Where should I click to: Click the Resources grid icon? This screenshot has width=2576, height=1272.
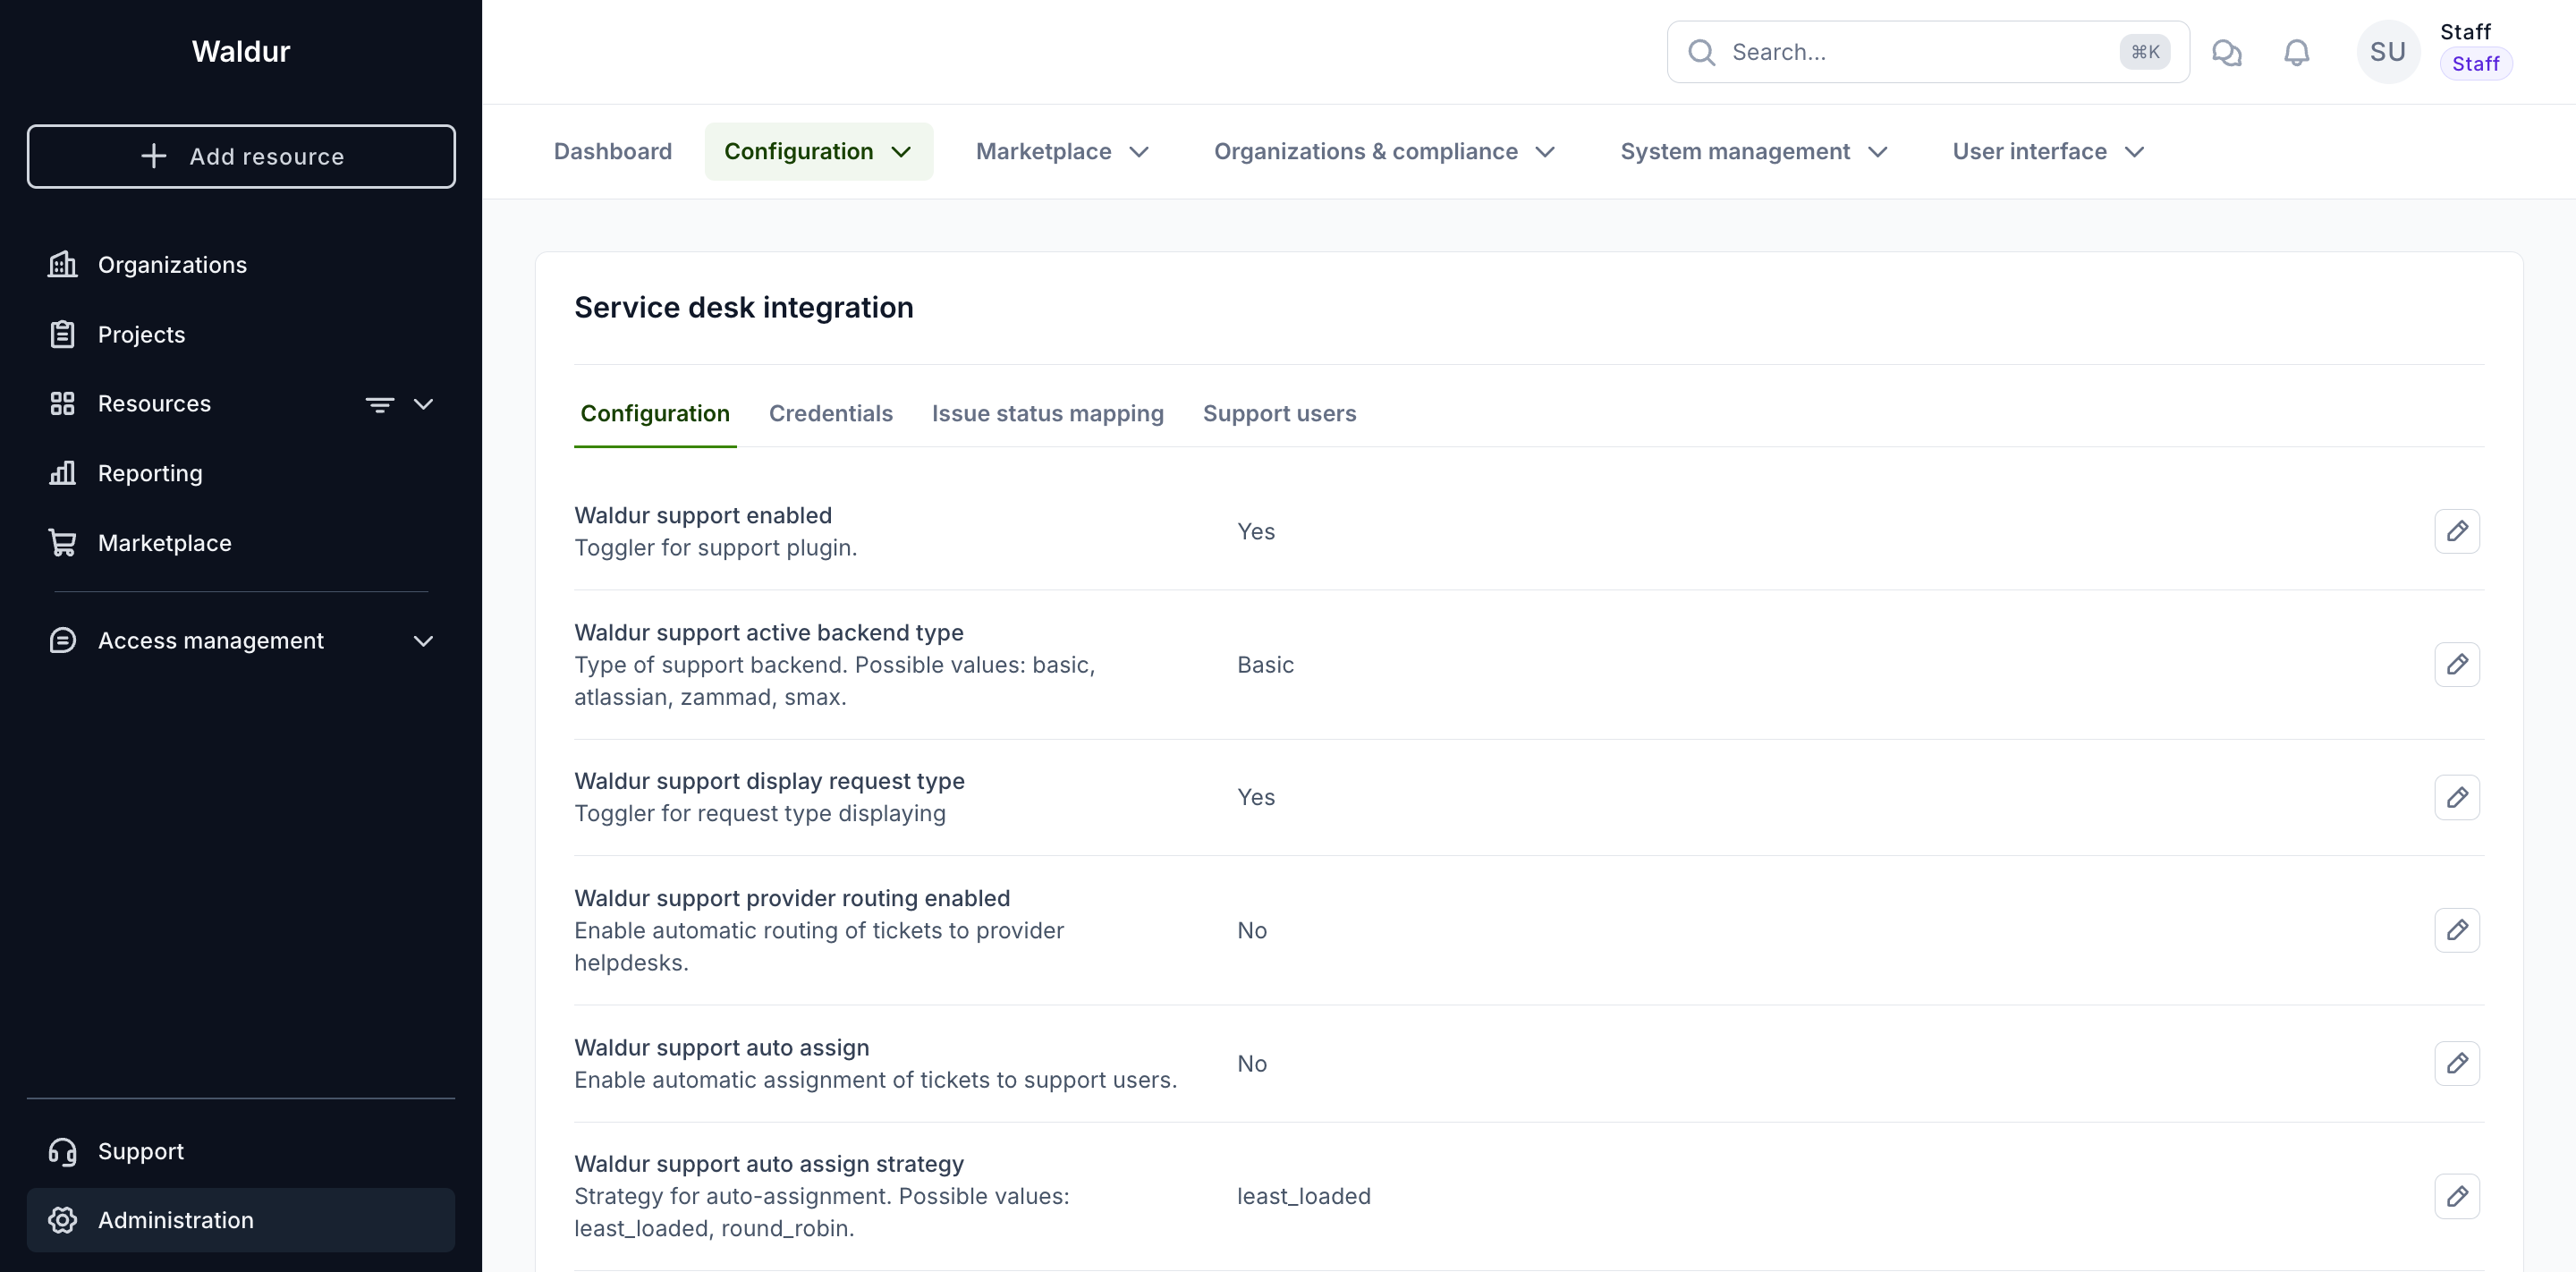(x=62, y=403)
